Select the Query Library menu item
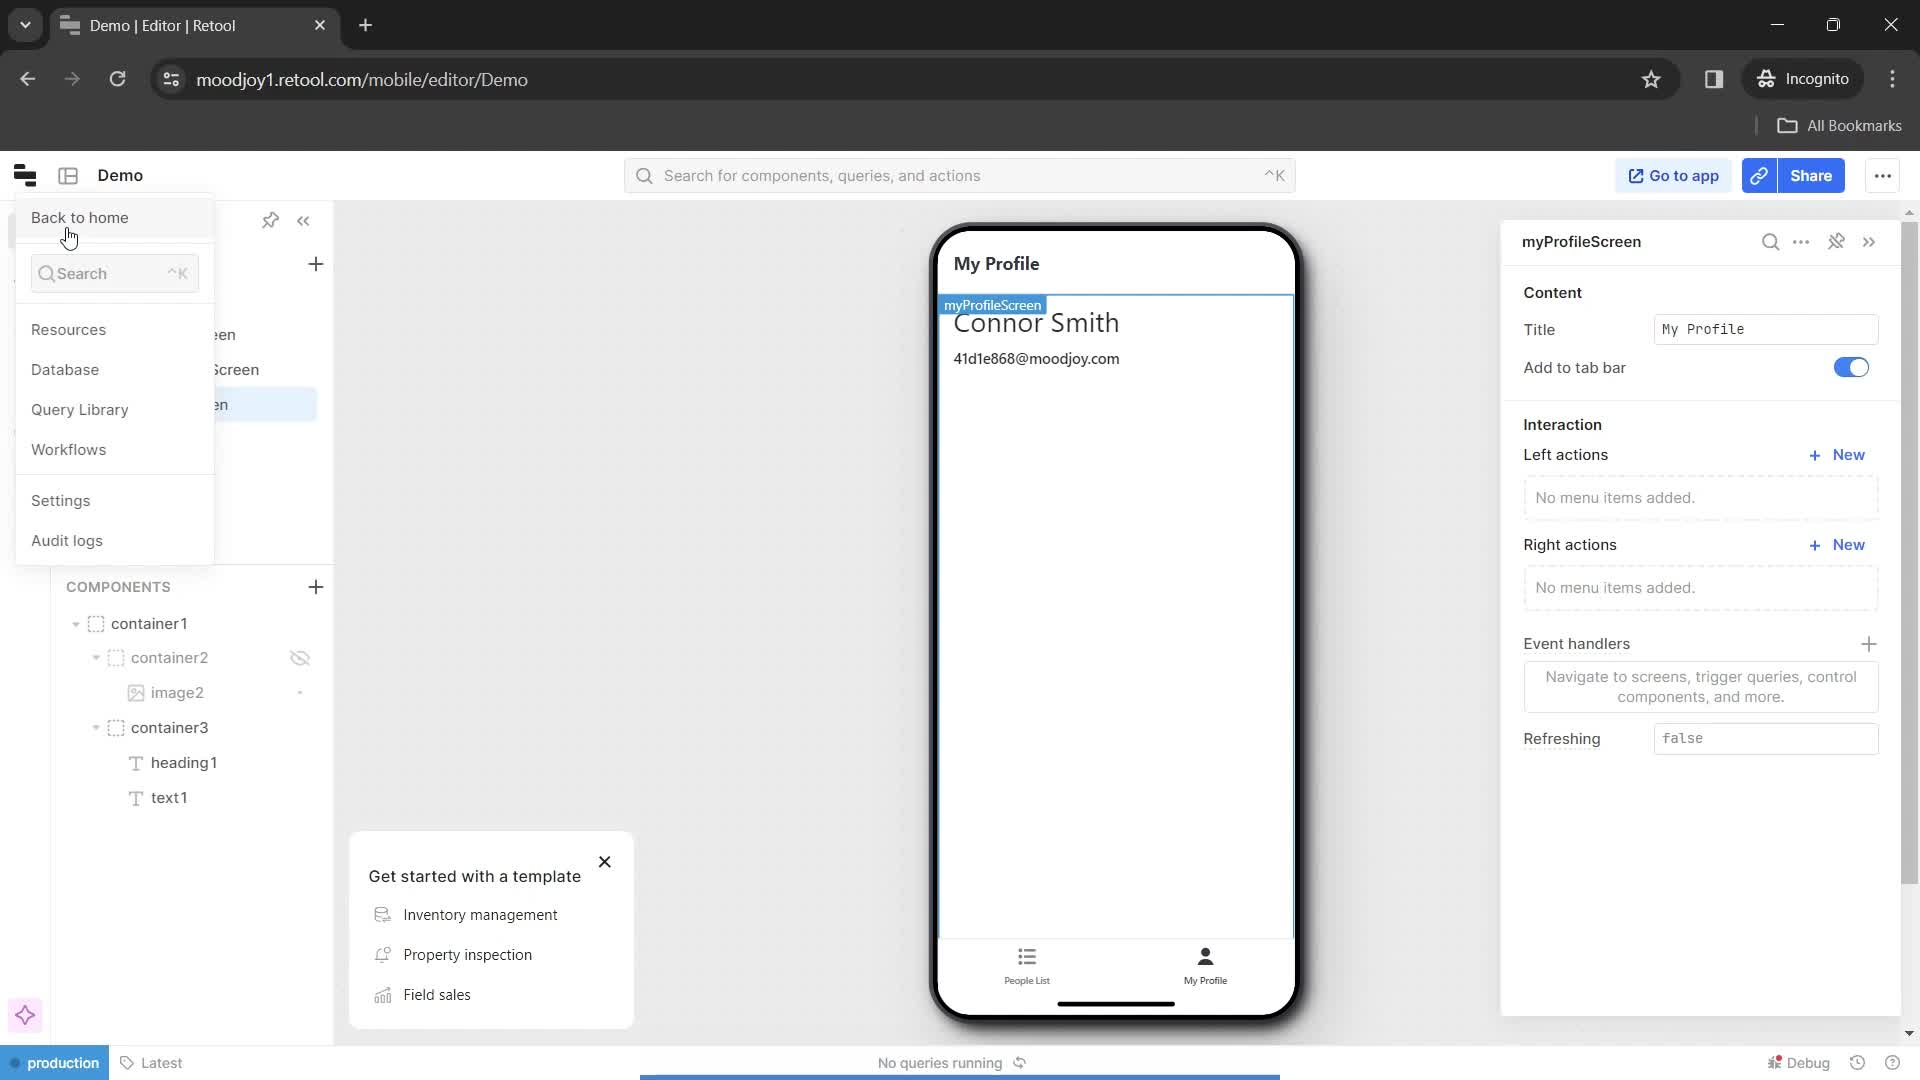Screen dimensions: 1920x1080 coord(79,409)
